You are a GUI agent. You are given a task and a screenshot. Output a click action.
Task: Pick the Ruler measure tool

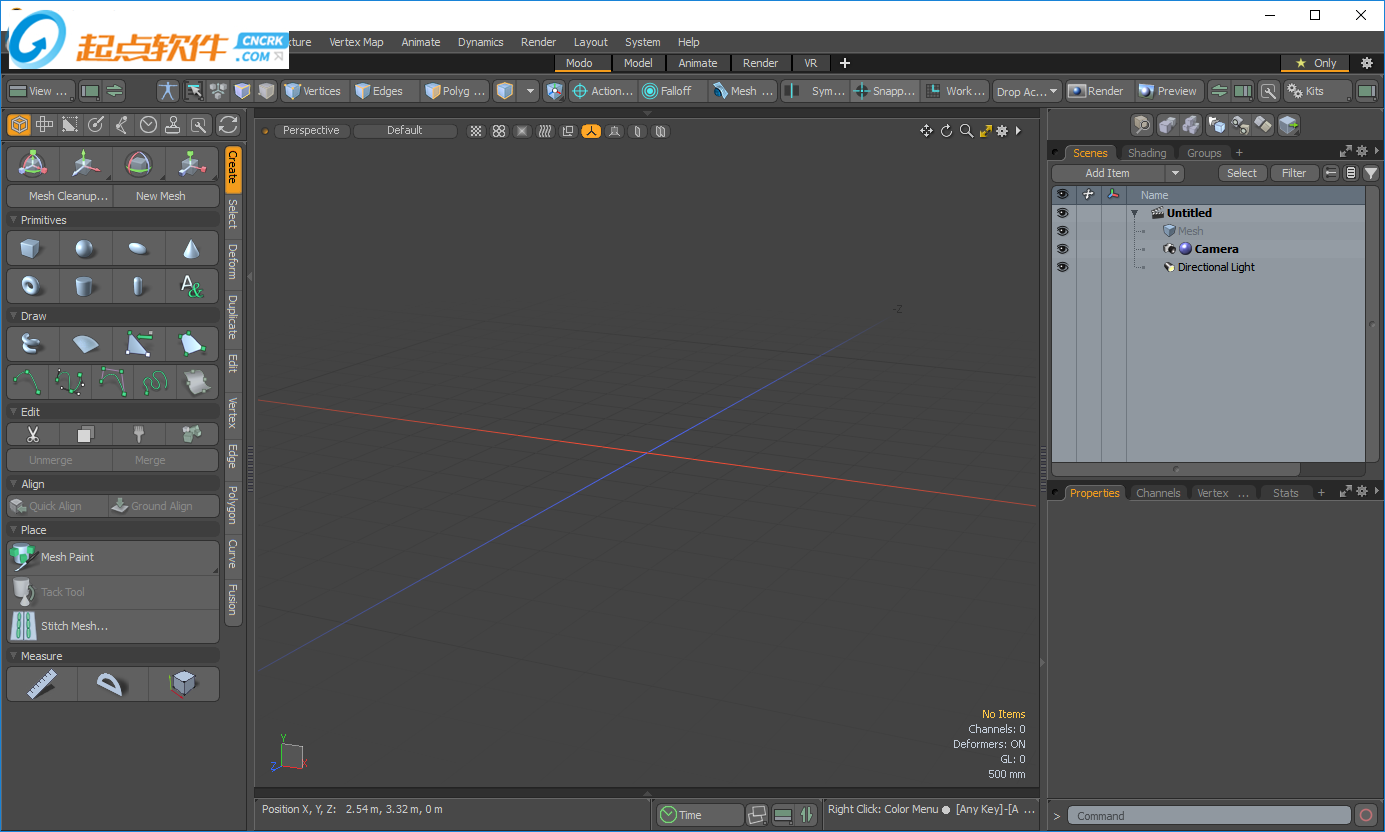42,684
